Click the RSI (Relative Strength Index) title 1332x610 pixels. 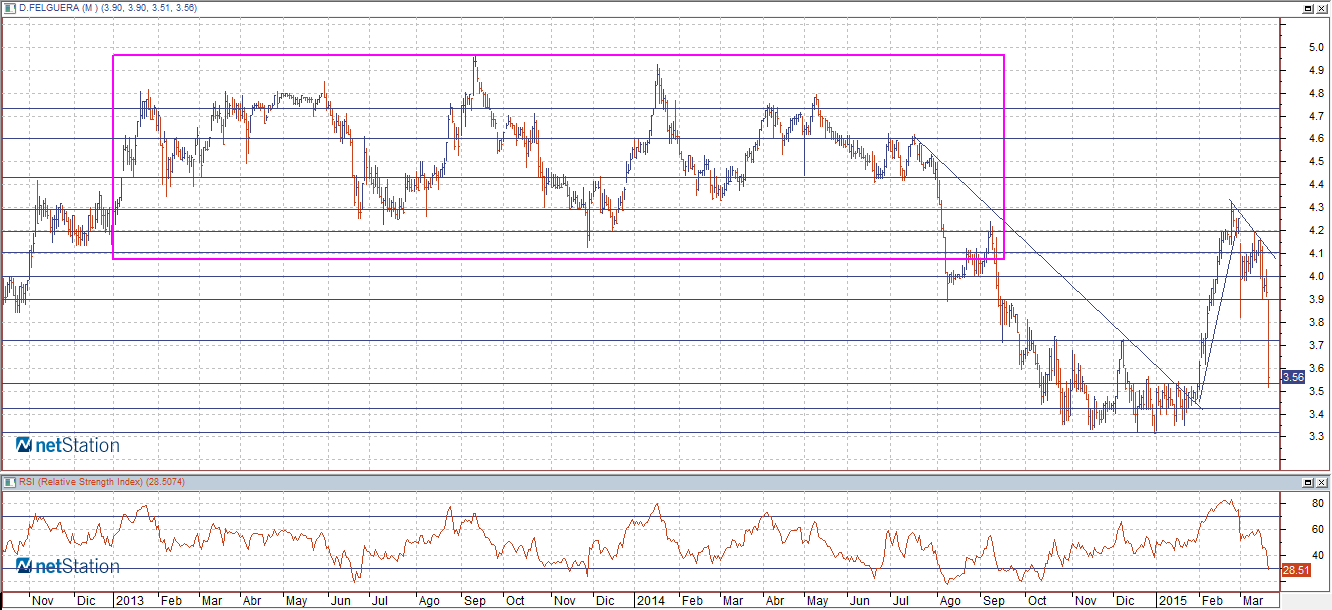click(x=100, y=482)
